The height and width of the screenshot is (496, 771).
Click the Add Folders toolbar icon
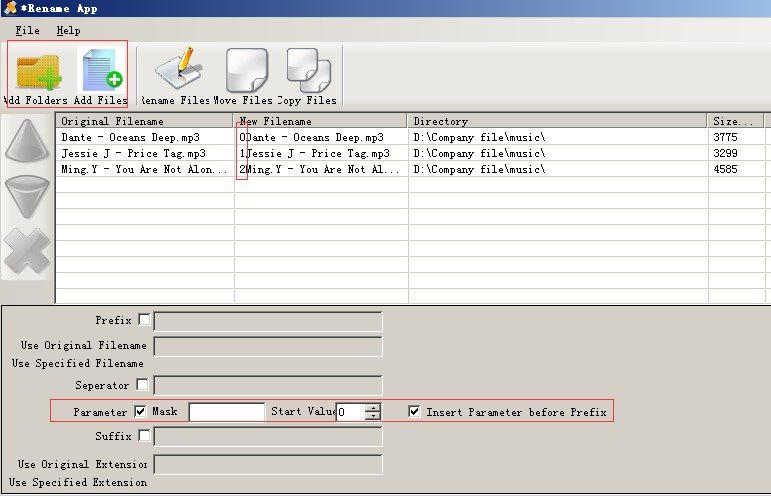tap(39, 73)
